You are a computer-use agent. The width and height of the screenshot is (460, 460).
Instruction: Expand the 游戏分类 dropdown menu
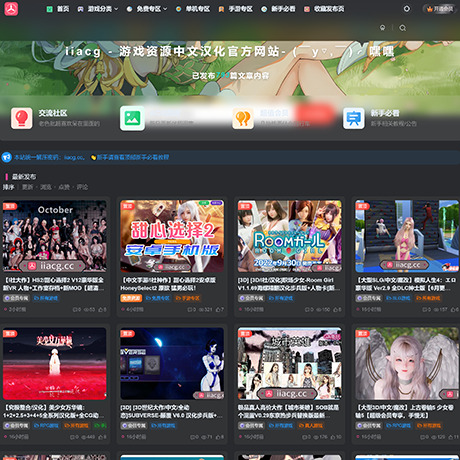pyautogui.click(x=98, y=9)
